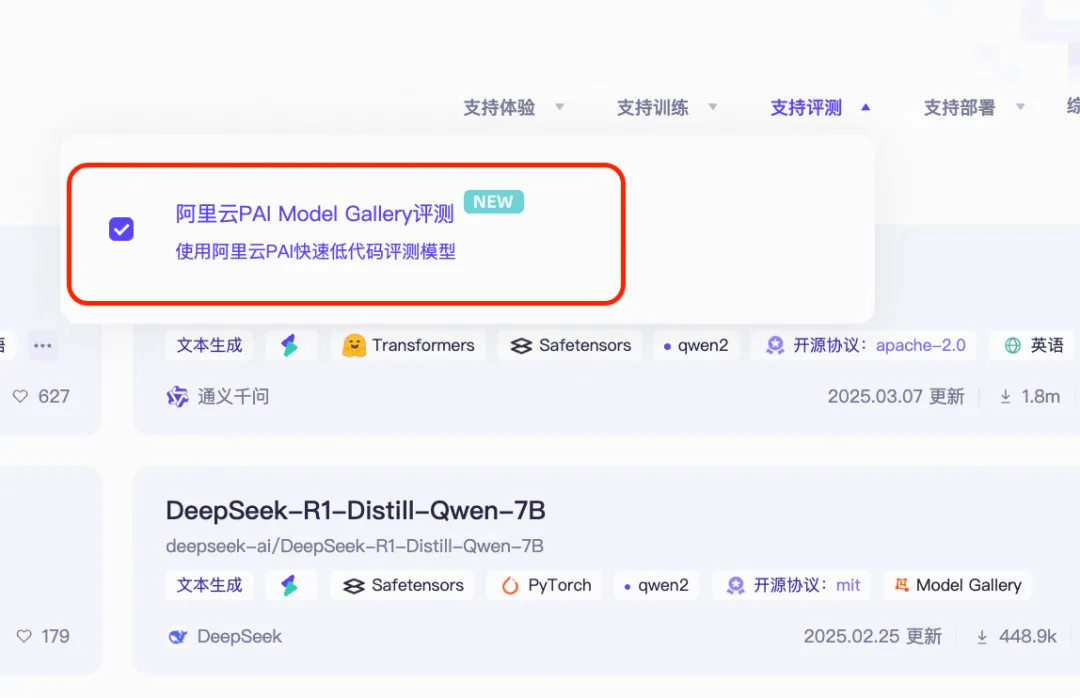Open the apache-2.0 license link
Viewport: 1080px width, 698px height.
921,345
